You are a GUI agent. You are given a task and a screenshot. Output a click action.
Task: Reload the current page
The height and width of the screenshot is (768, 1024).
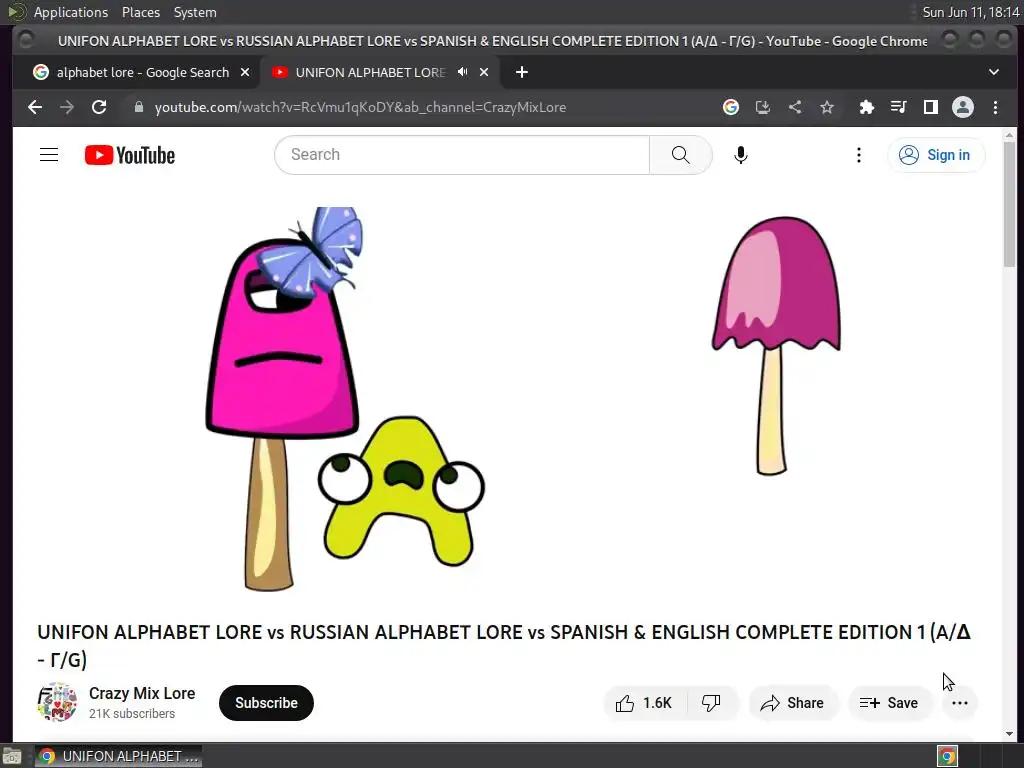coord(99,107)
